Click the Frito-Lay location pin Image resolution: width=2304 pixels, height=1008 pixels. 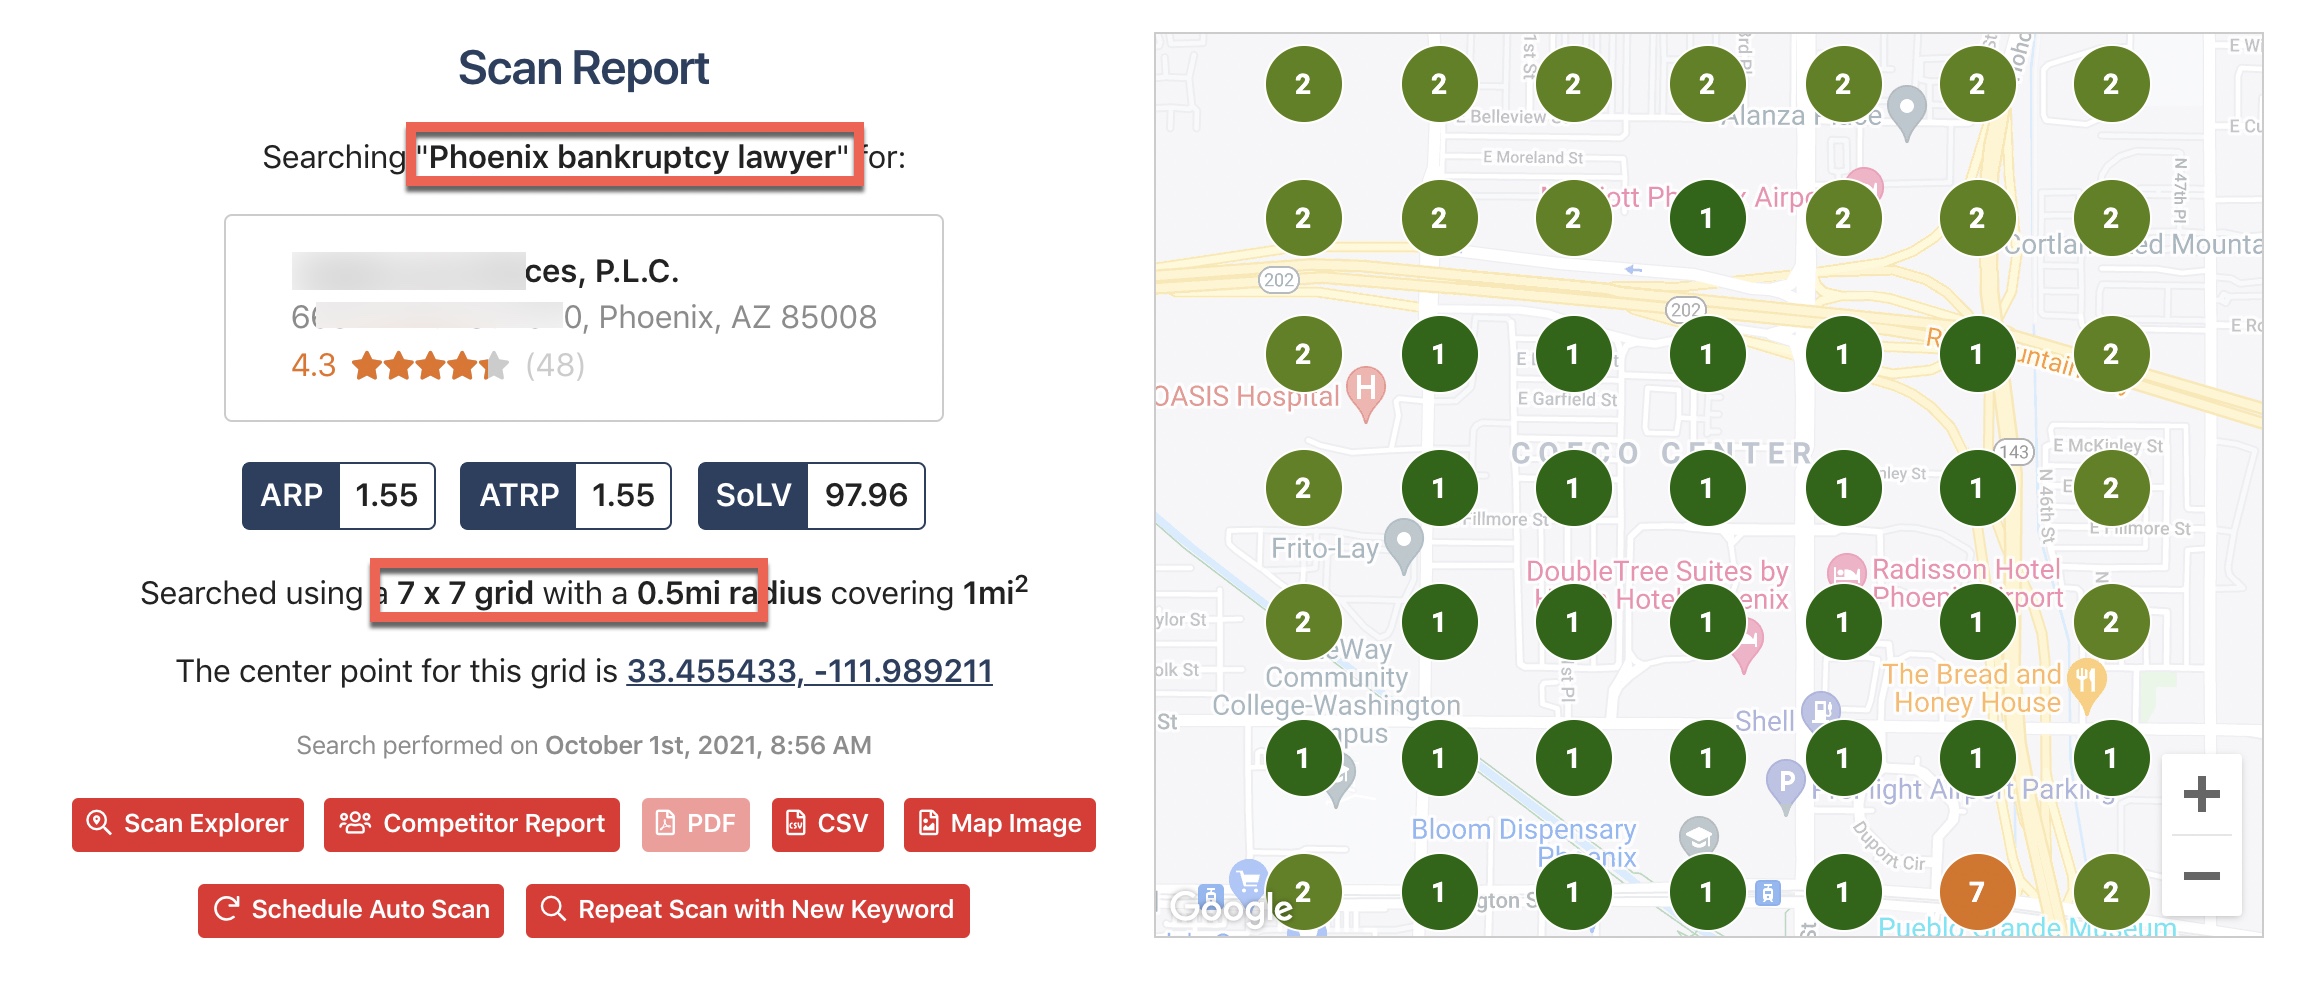pos(1403,543)
